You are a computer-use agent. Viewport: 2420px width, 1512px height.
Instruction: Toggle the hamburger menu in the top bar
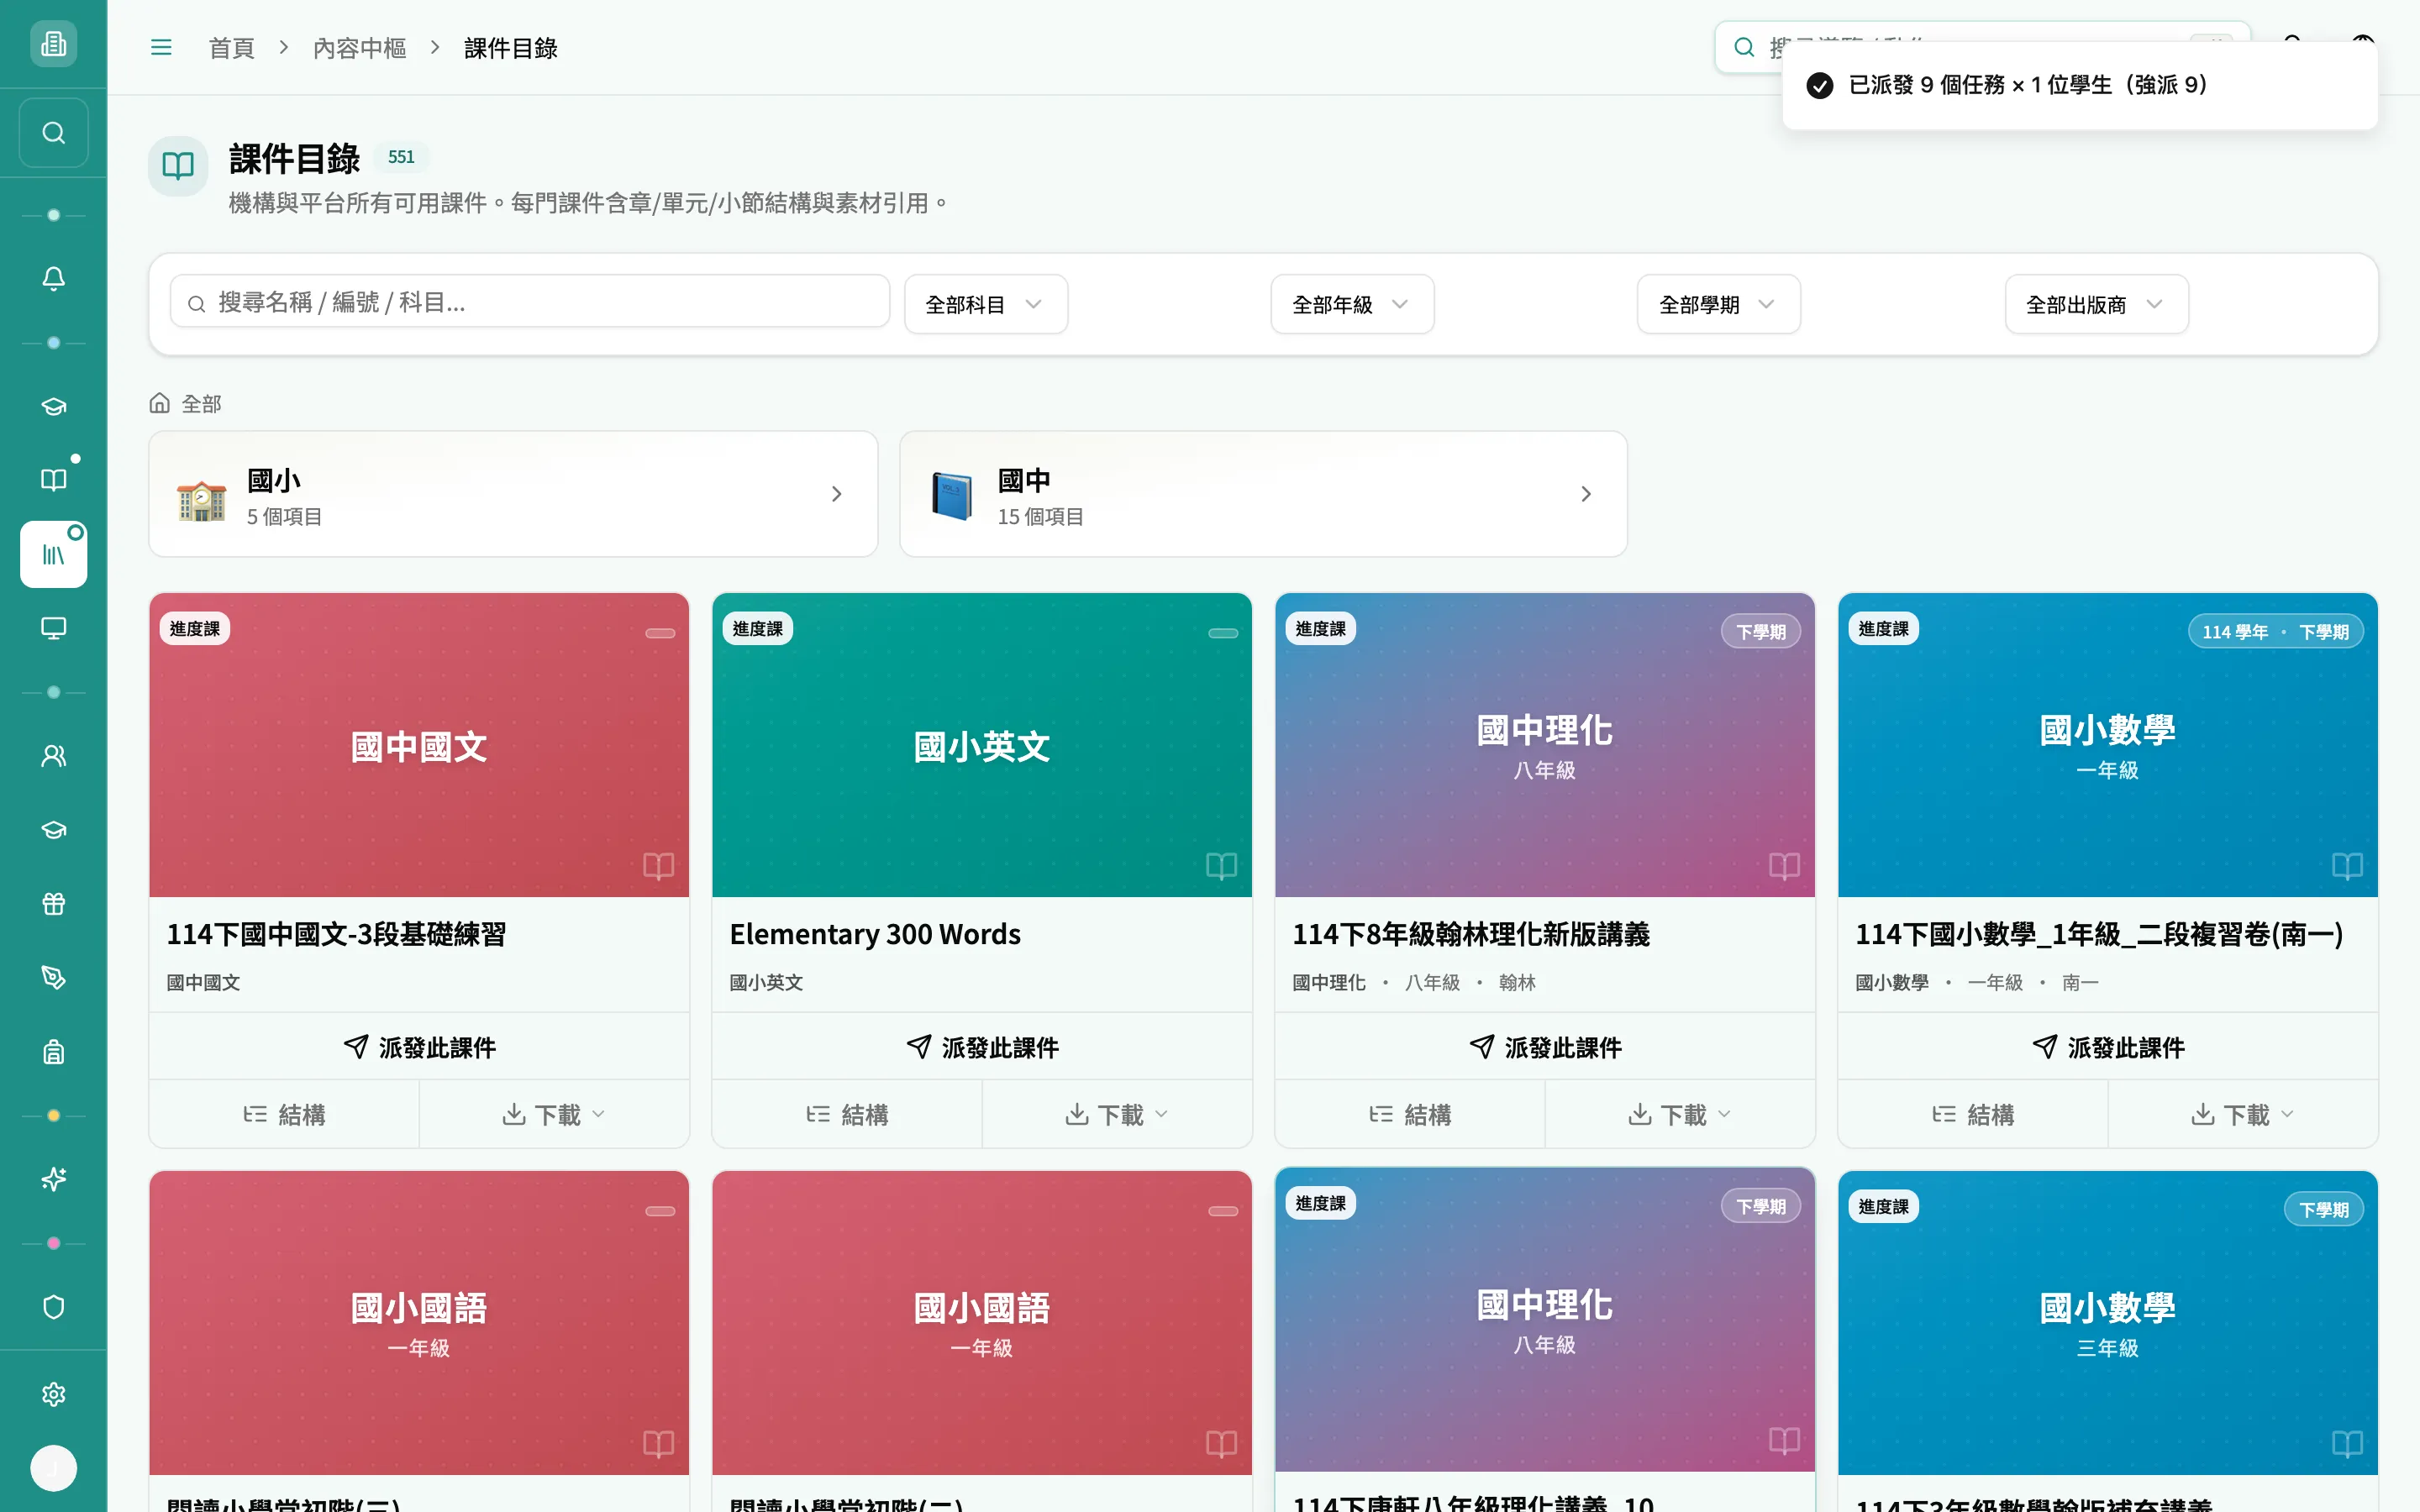[x=161, y=47]
